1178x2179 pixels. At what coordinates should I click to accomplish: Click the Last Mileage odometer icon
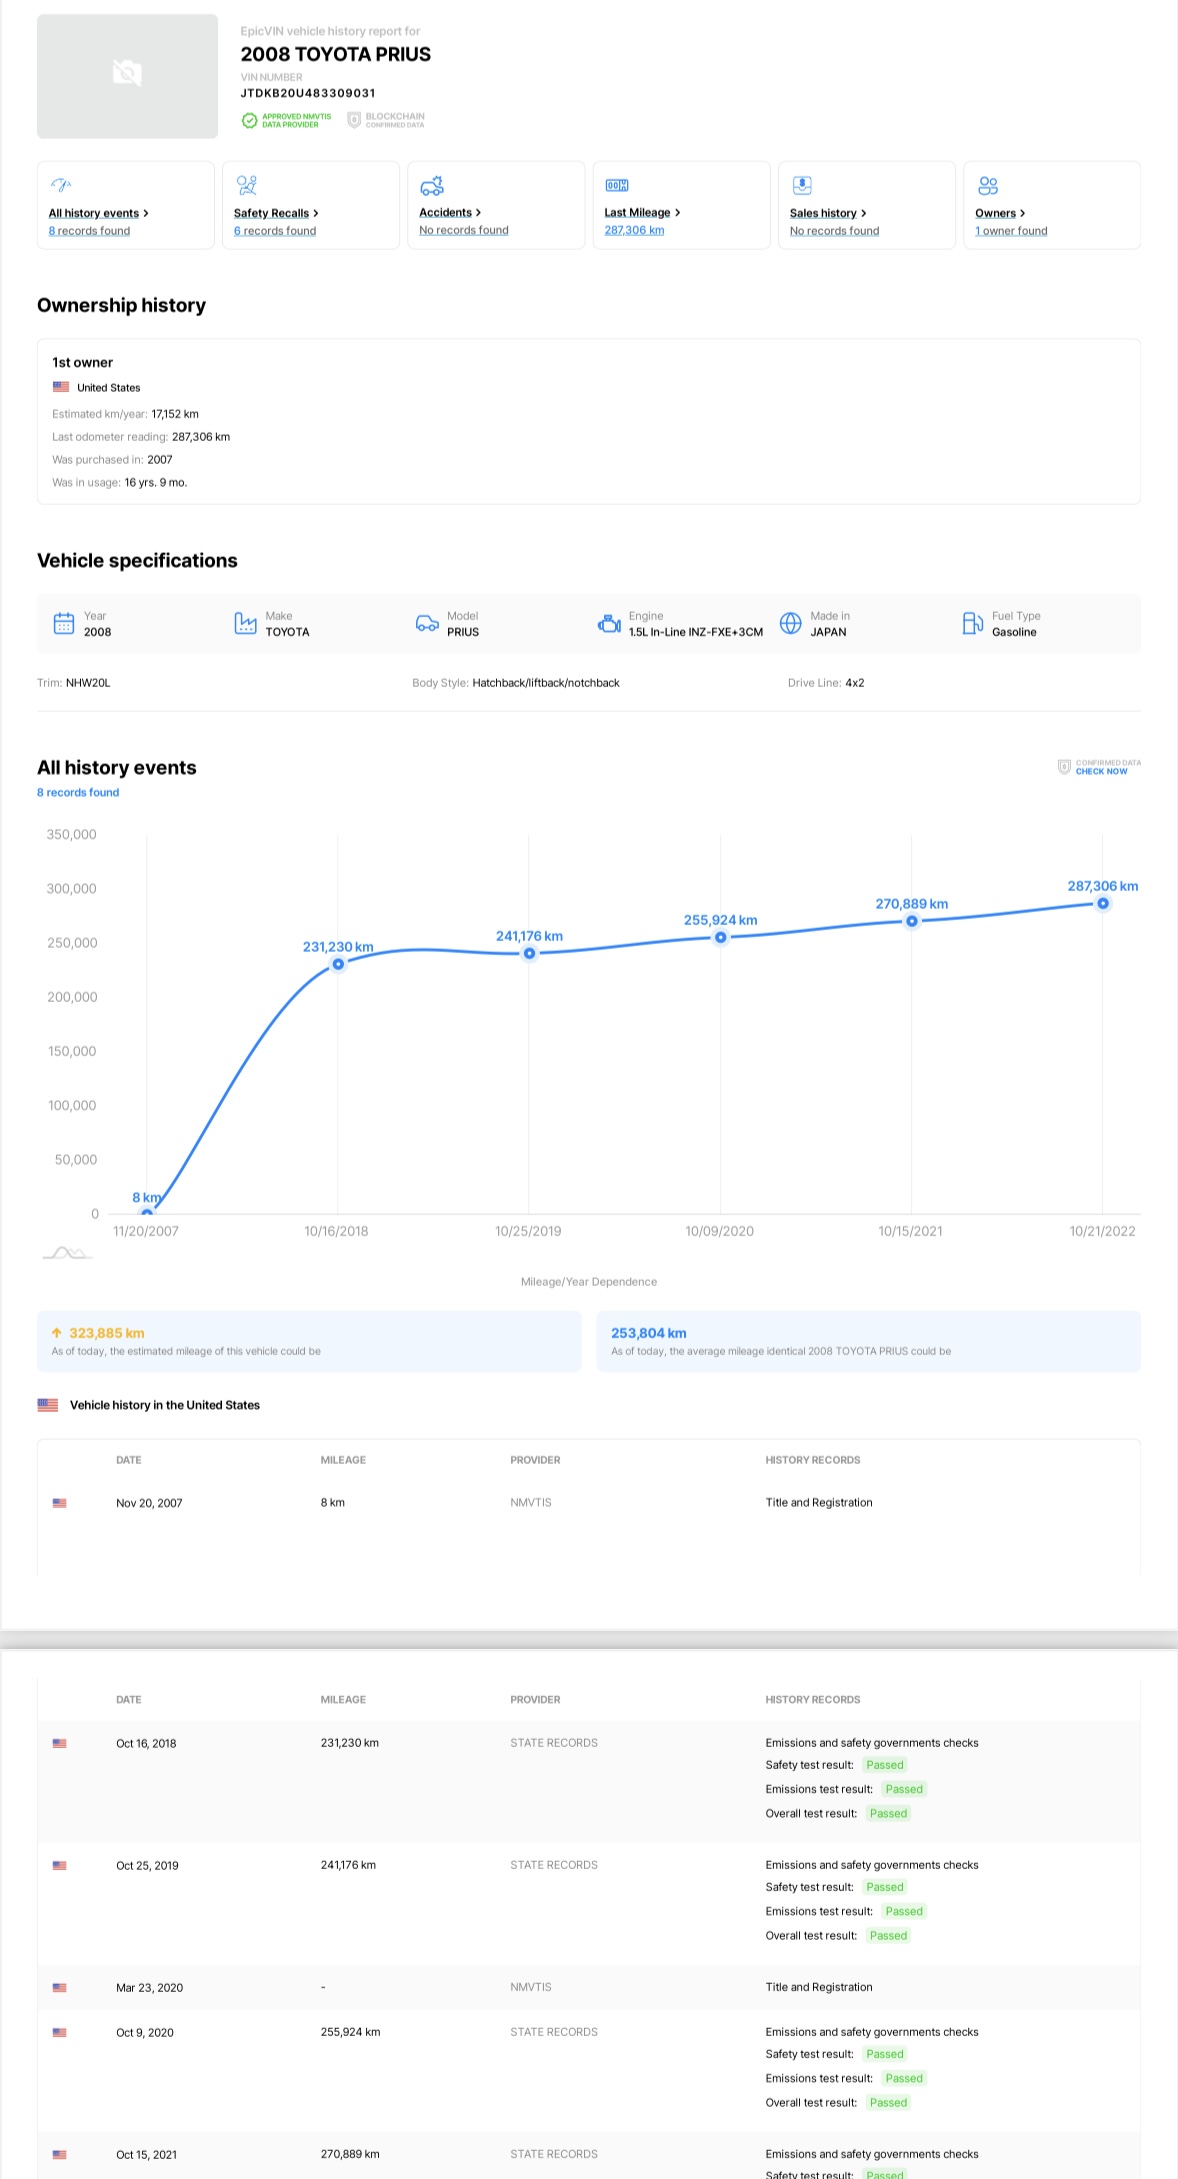coord(616,185)
